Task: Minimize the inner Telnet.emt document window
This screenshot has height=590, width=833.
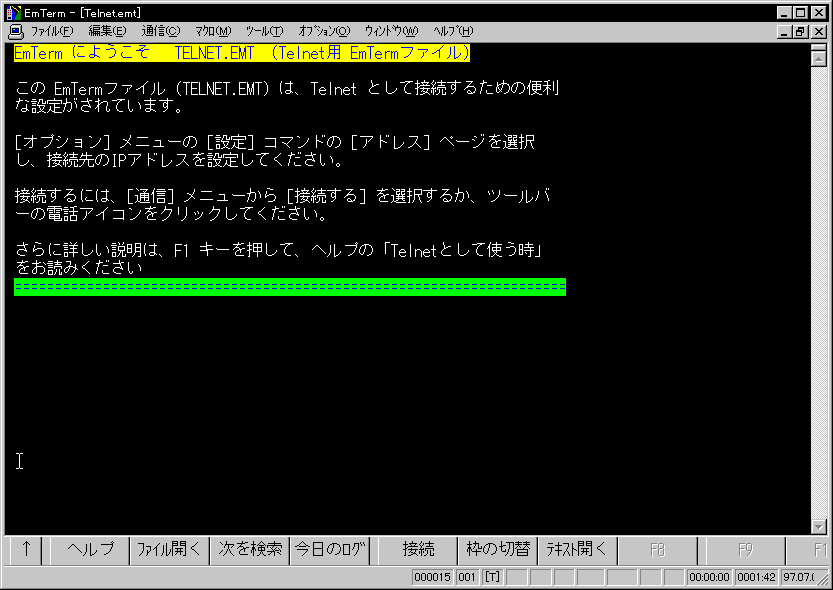Action: tap(784, 32)
